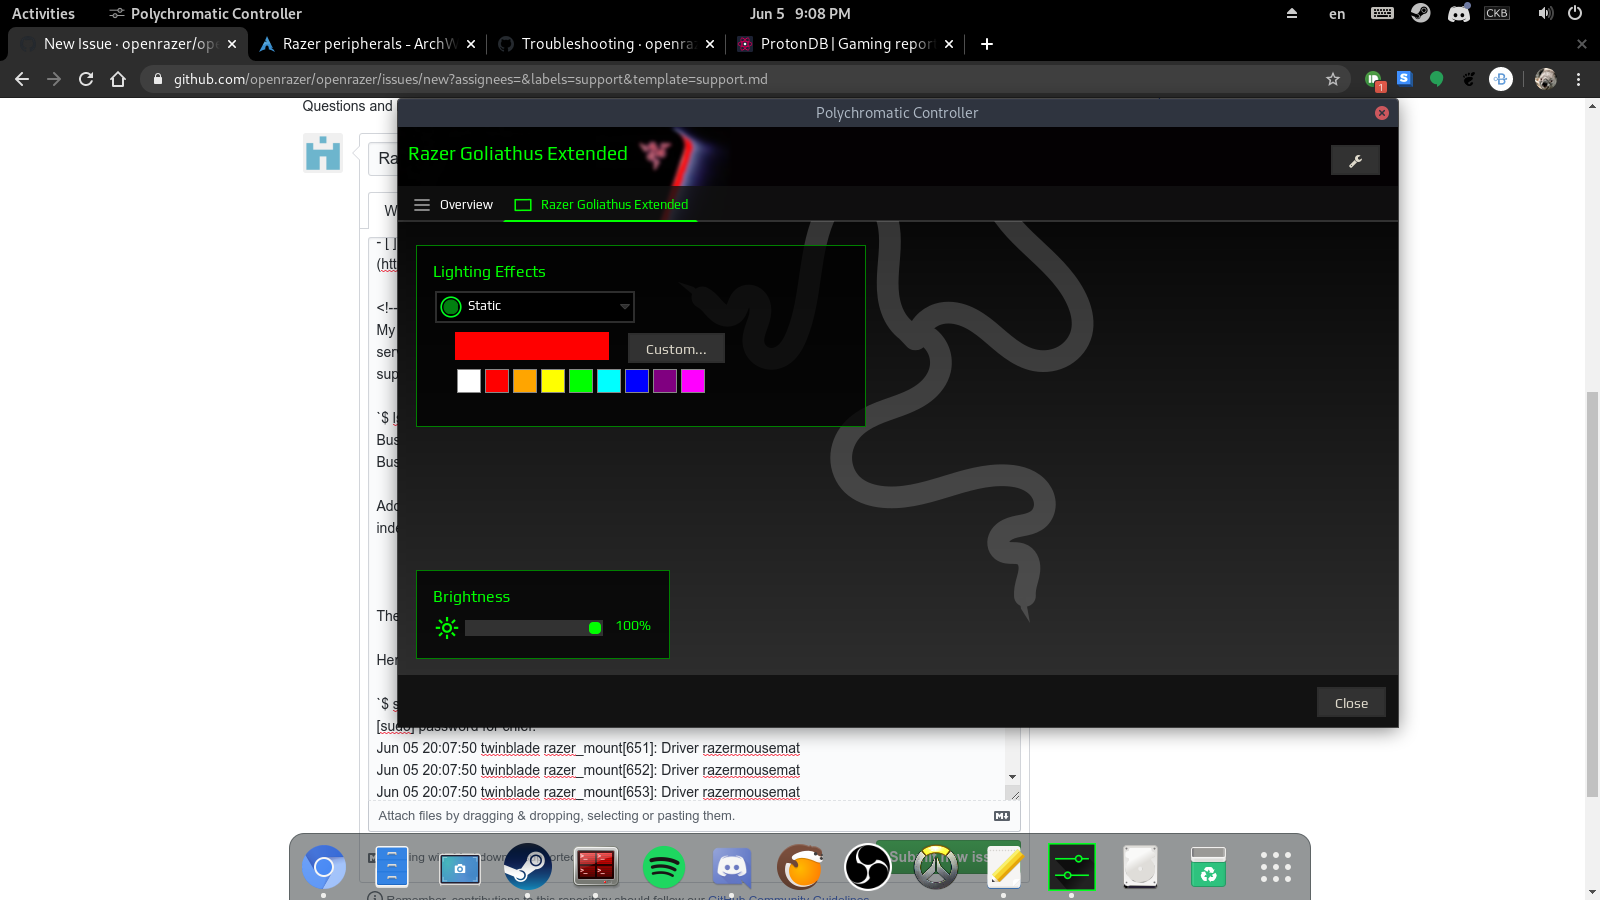Close the ProtonDB browser tab

949,44
